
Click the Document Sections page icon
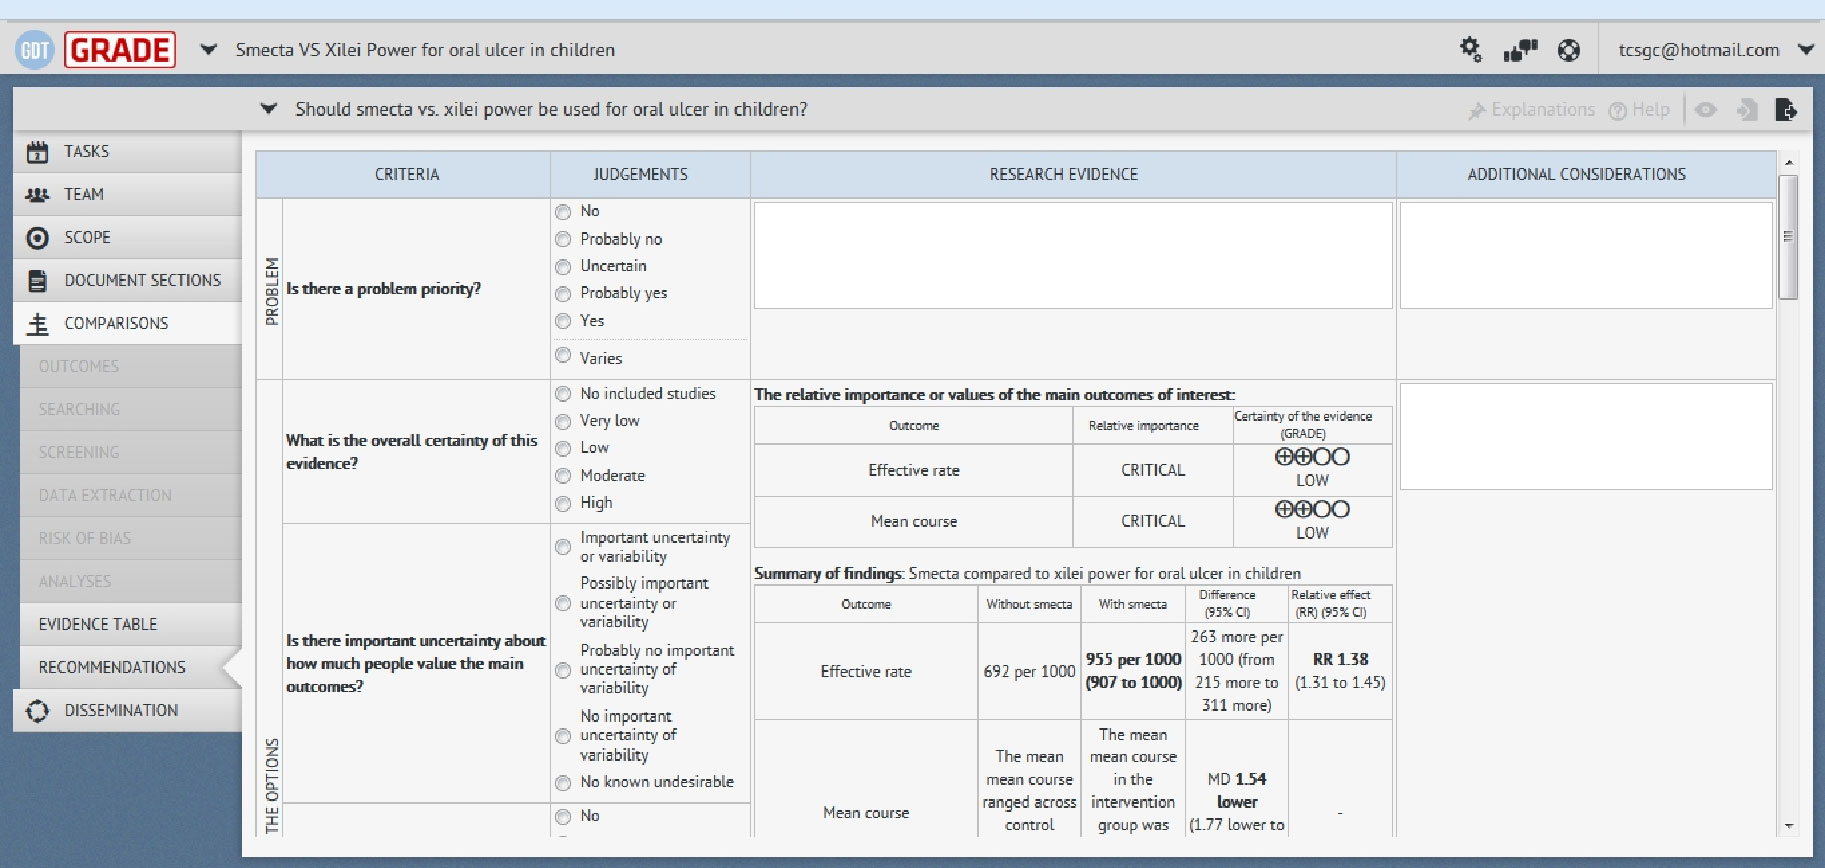37,281
